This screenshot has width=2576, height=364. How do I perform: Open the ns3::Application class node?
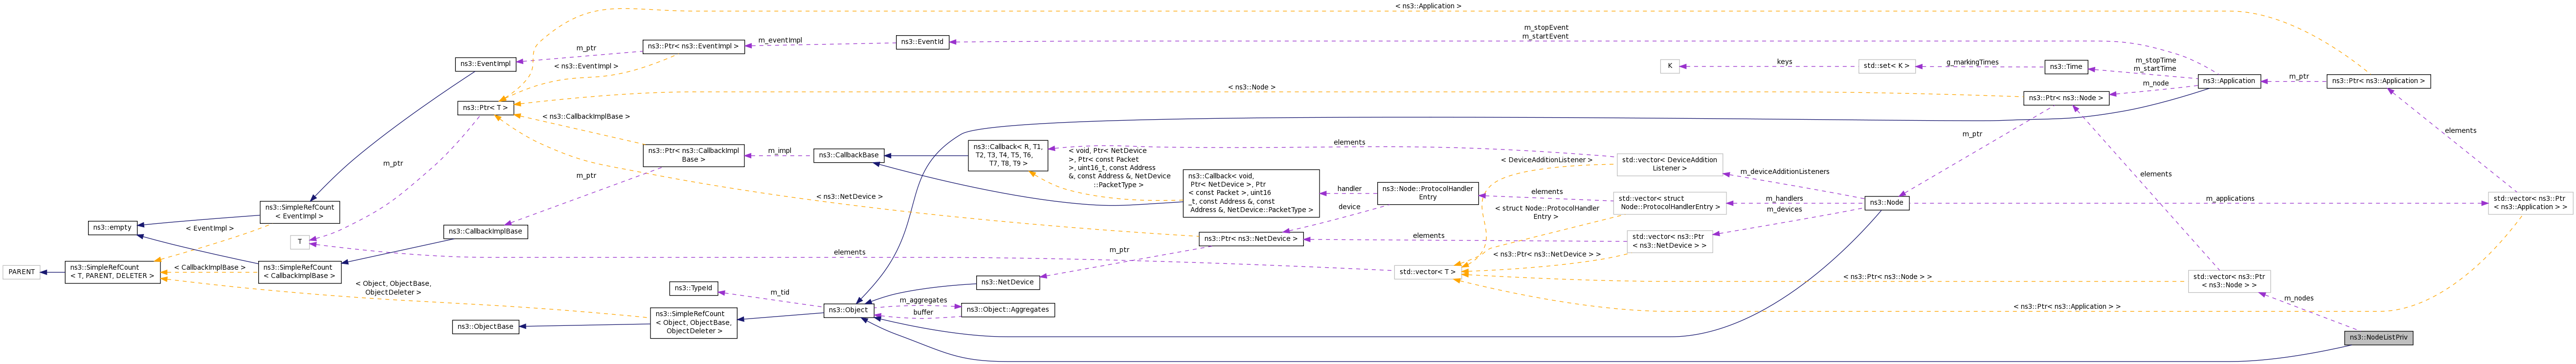tap(2229, 81)
